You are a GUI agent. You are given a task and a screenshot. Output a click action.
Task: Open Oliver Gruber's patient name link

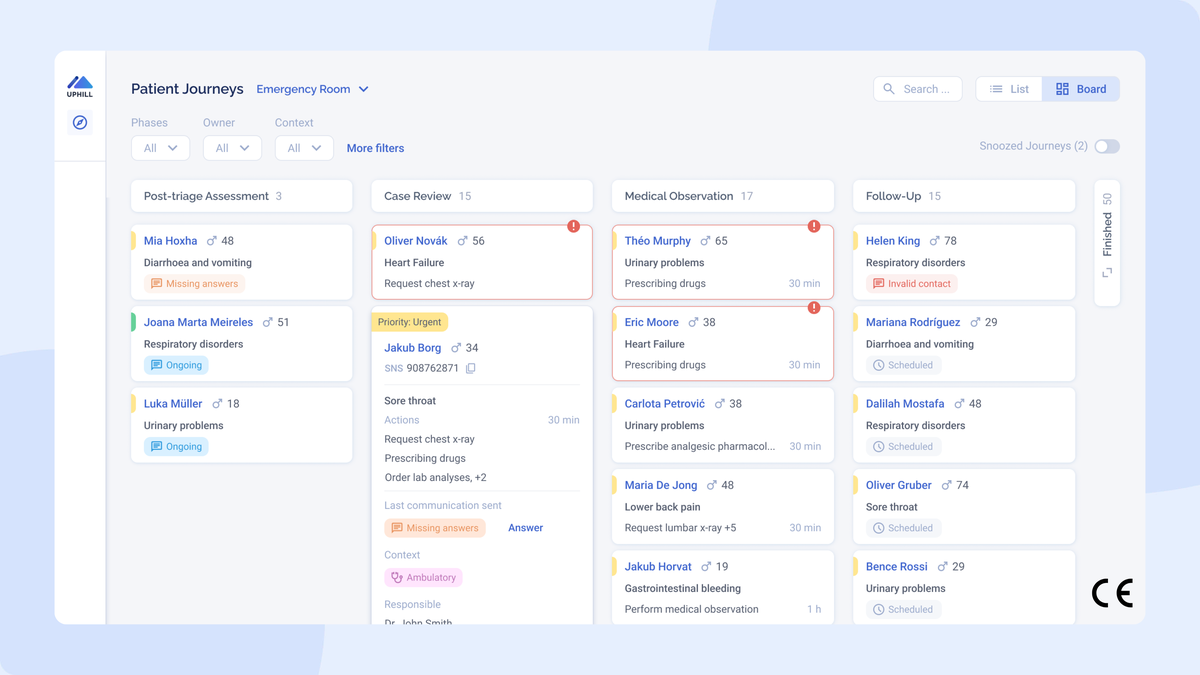[x=899, y=485]
